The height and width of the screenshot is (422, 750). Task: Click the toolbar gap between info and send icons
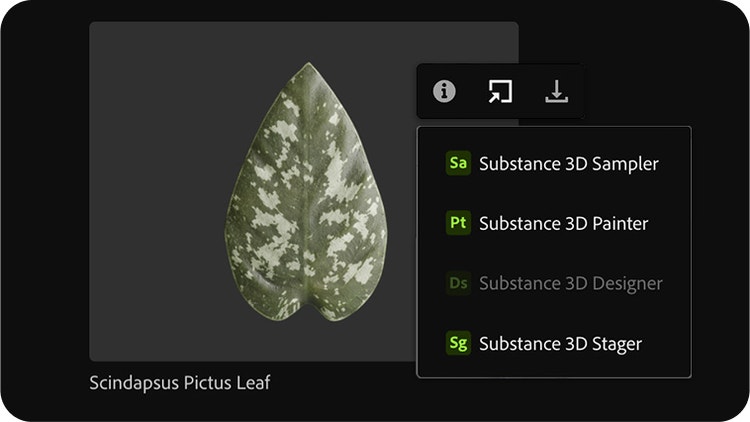pos(471,92)
